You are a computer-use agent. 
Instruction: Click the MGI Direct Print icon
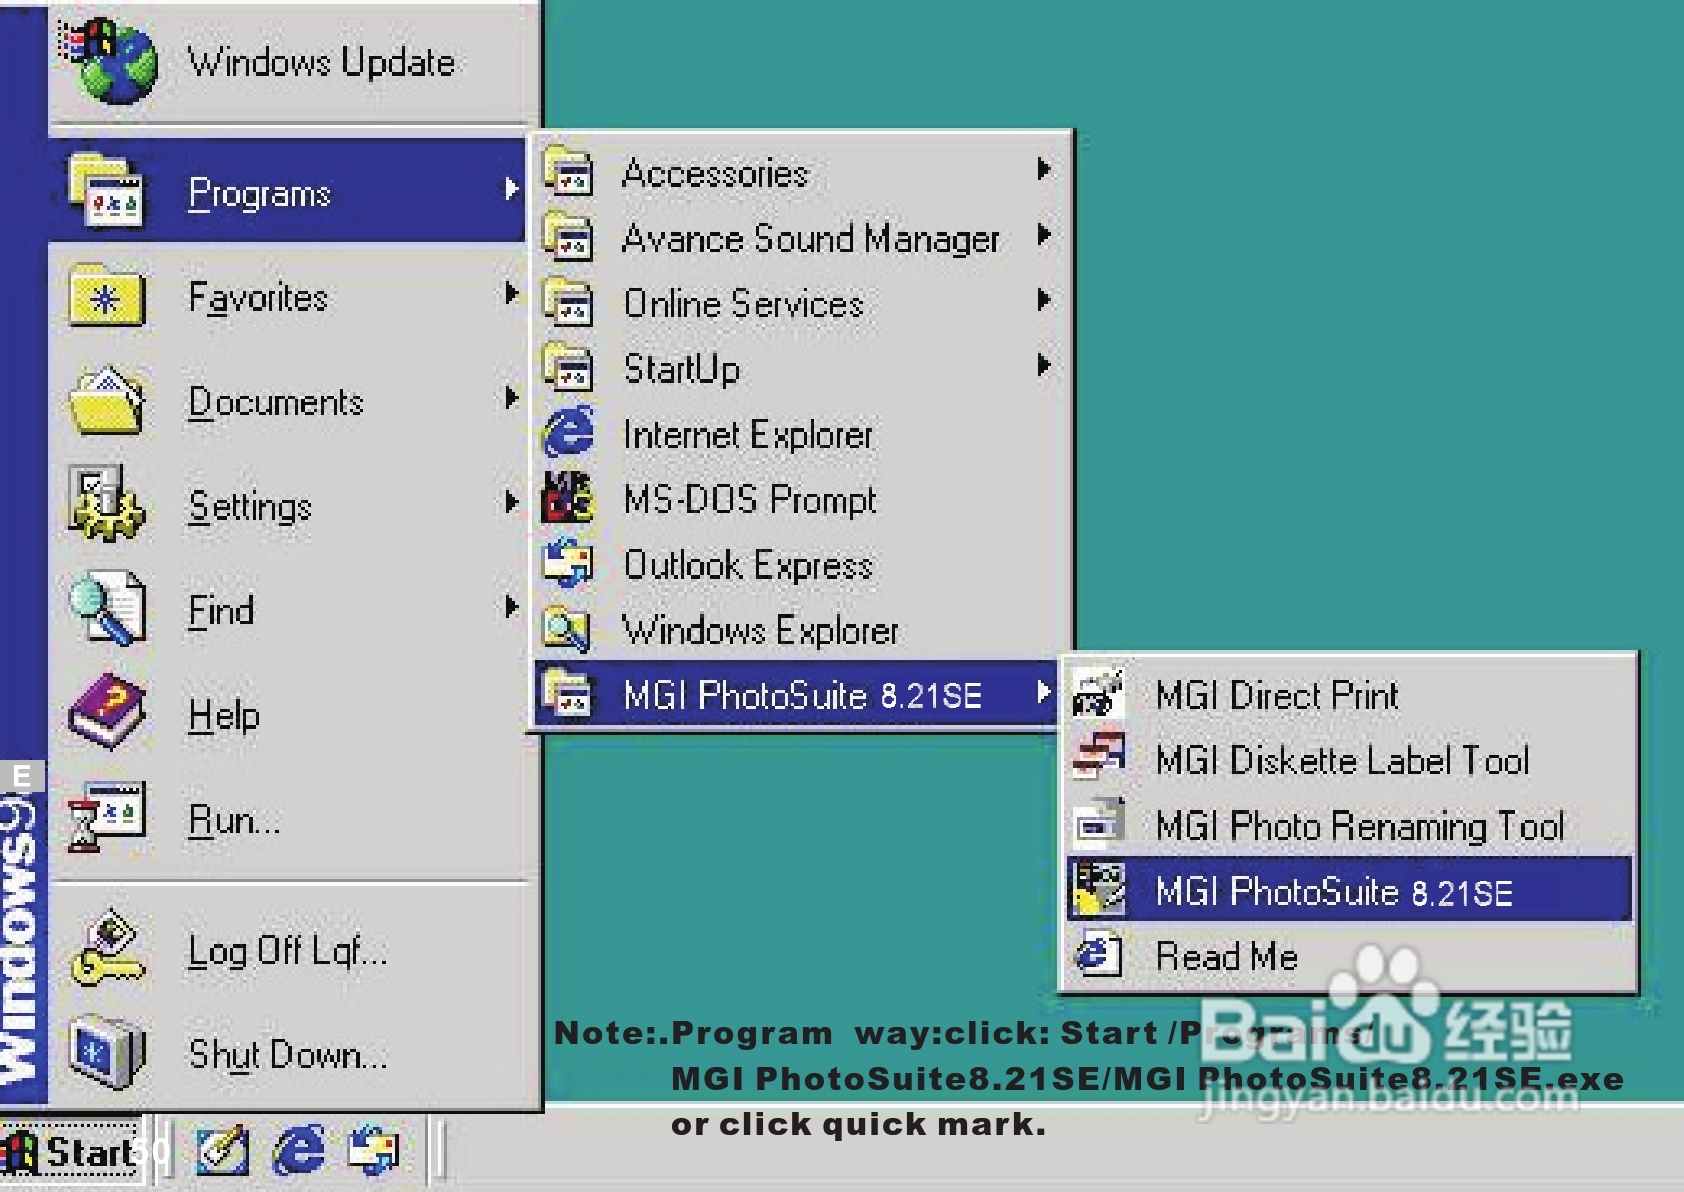tap(1099, 693)
